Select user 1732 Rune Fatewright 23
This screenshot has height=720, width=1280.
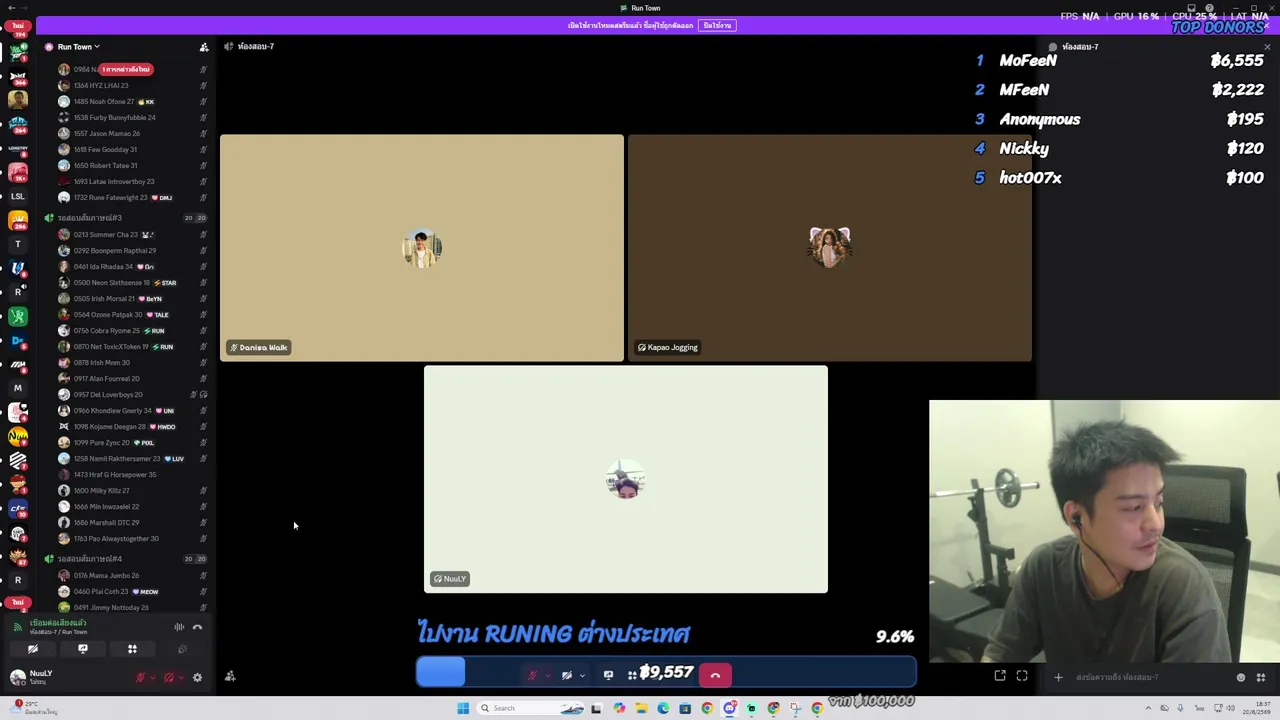[x=132, y=197]
